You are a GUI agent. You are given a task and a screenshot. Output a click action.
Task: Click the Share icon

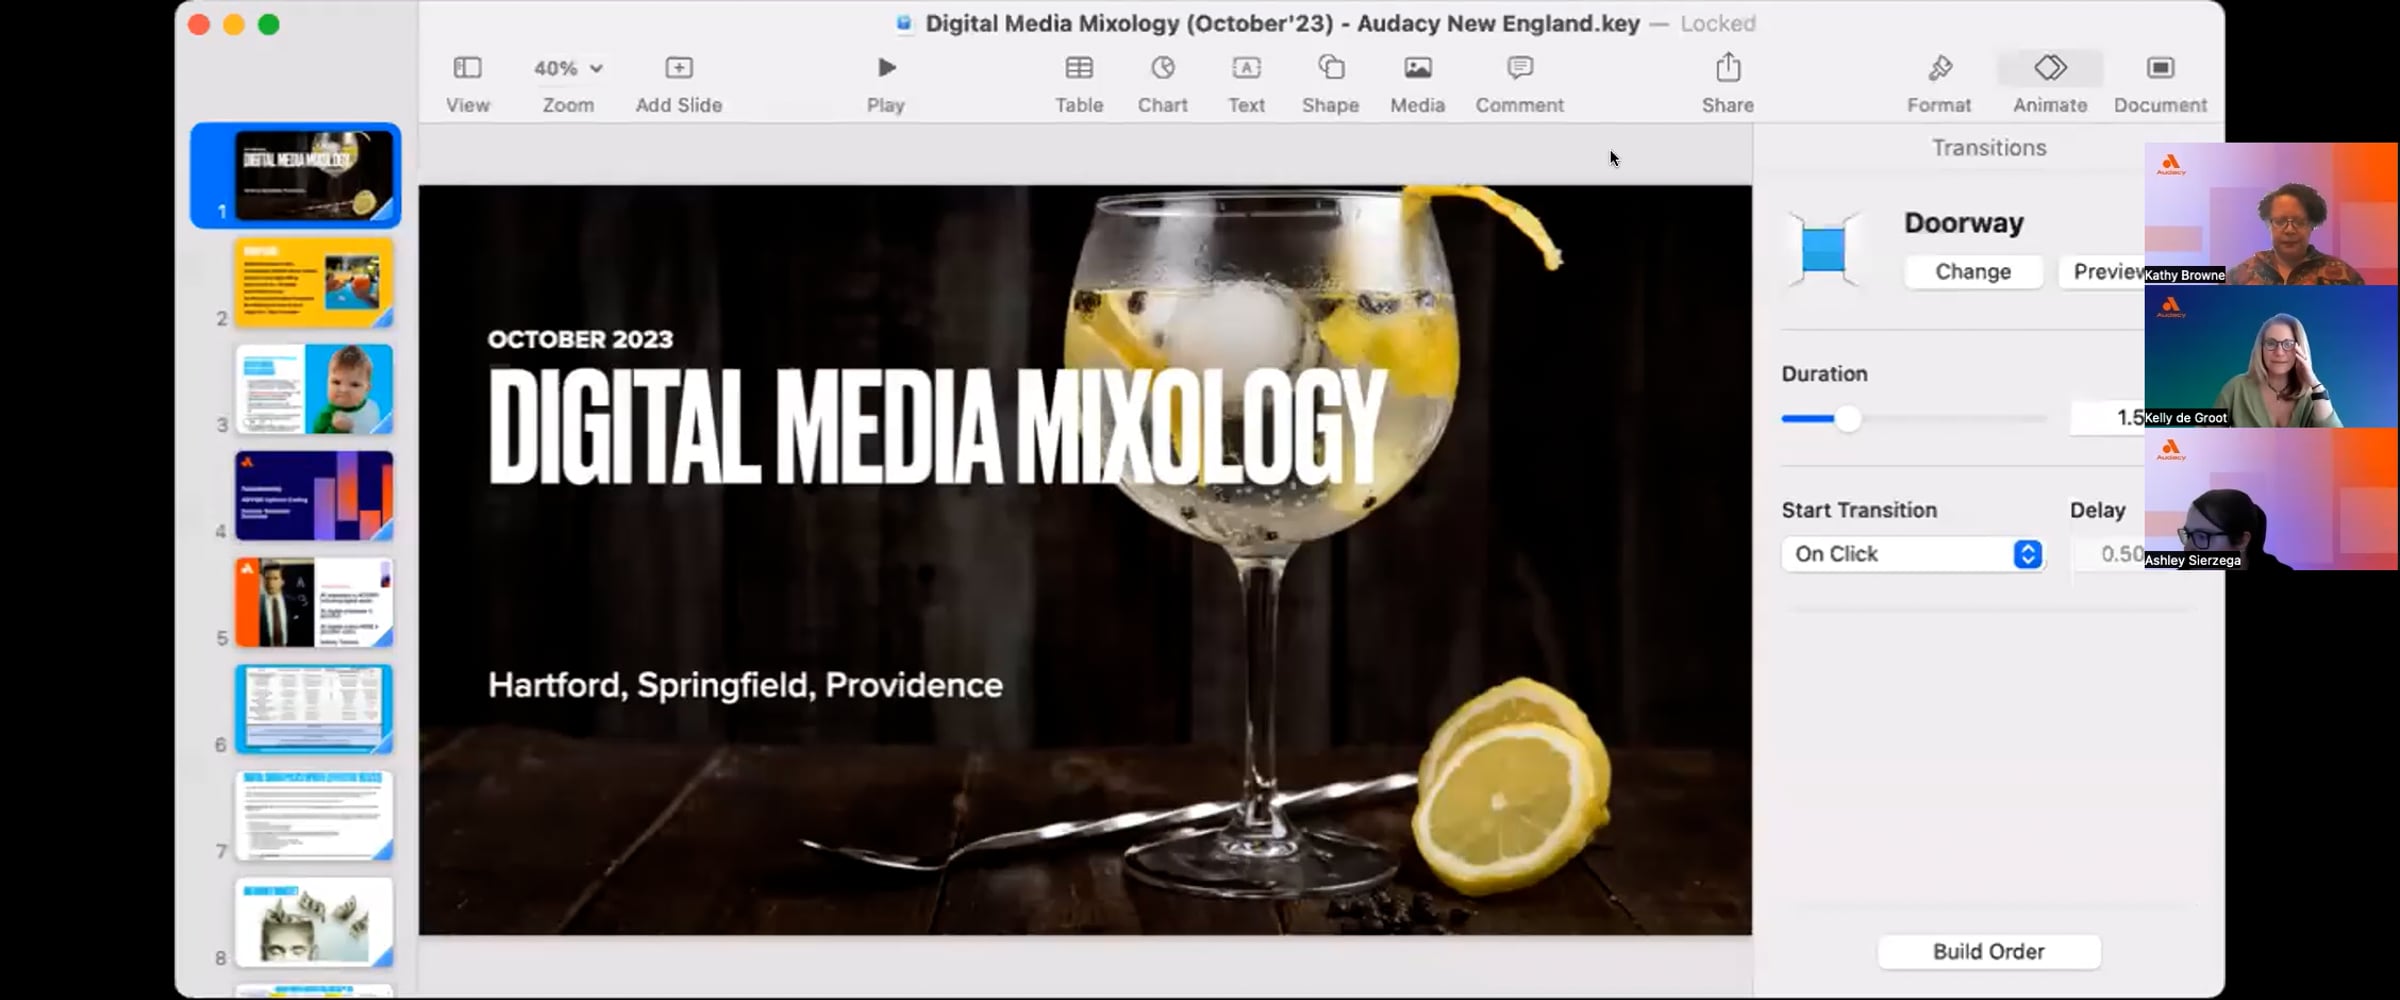pyautogui.click(x=1728, y=68)
